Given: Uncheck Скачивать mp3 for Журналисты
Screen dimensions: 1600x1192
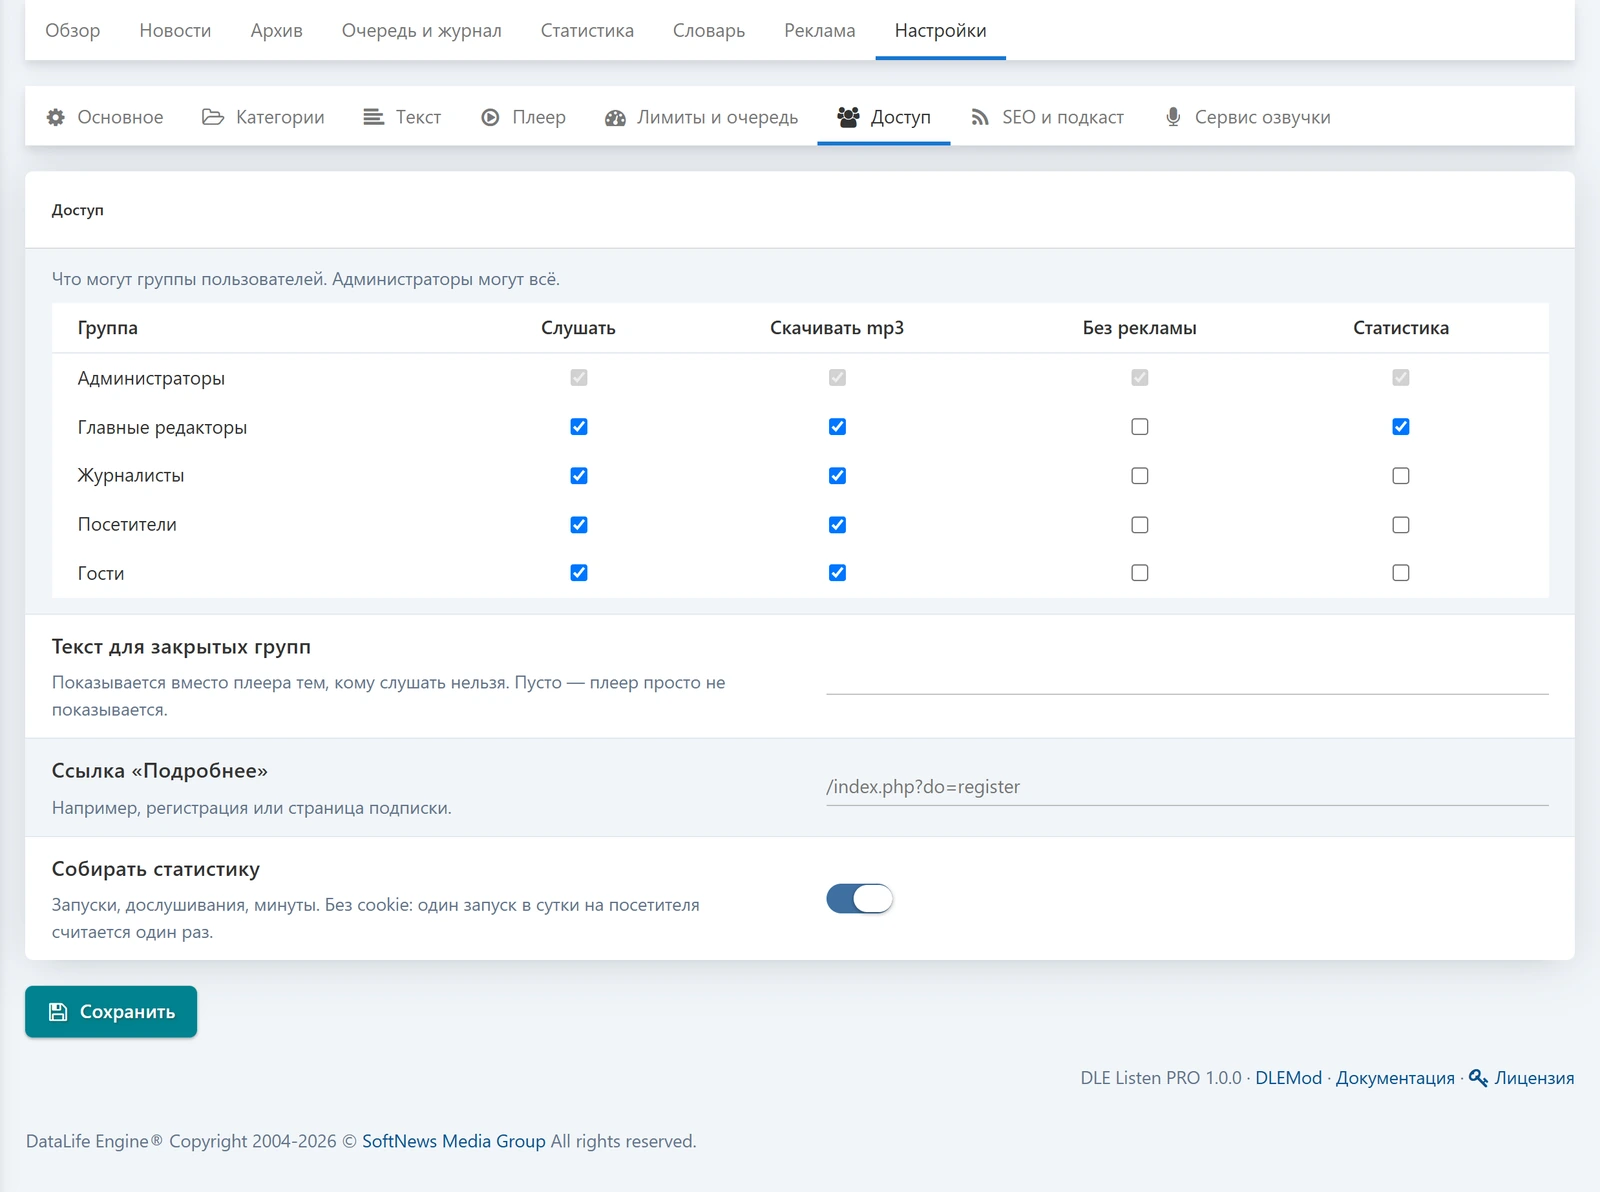Looking at the screenshot, I should (838, 476).
